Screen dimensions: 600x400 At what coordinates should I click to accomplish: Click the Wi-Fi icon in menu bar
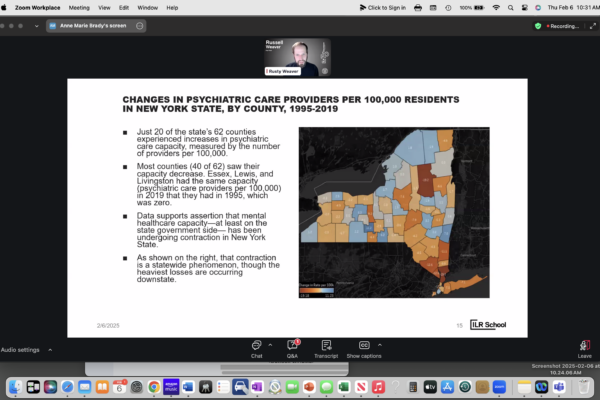point(497,6)
